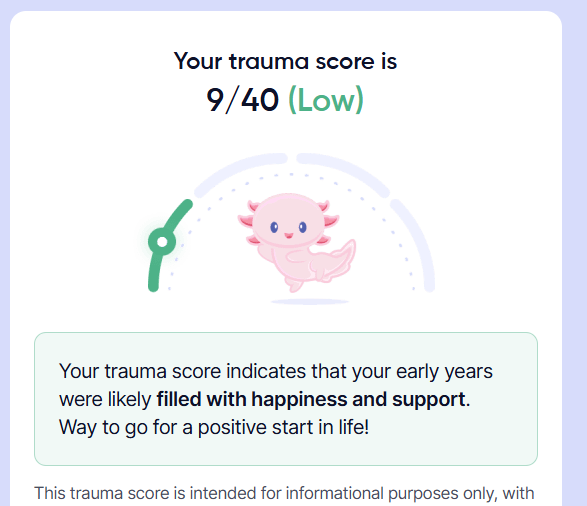
Task: Click the axolotl's tail
Action: [x=334, y=260]
